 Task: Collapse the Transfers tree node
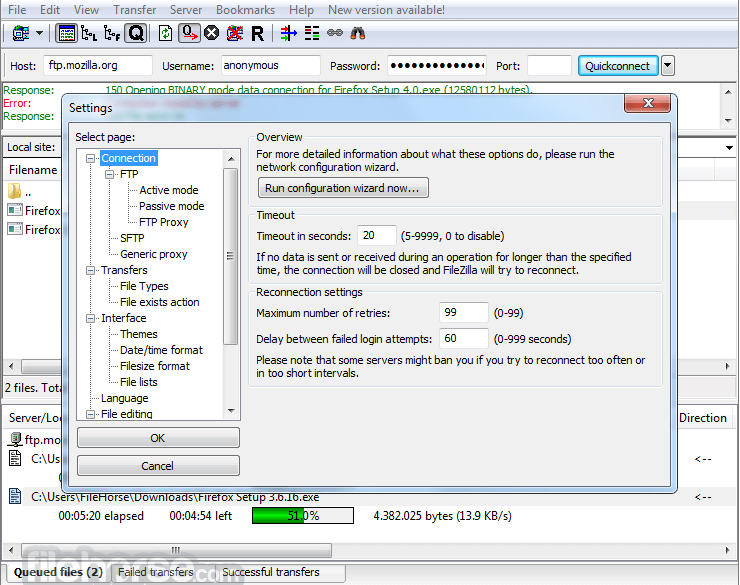[90, 270]
